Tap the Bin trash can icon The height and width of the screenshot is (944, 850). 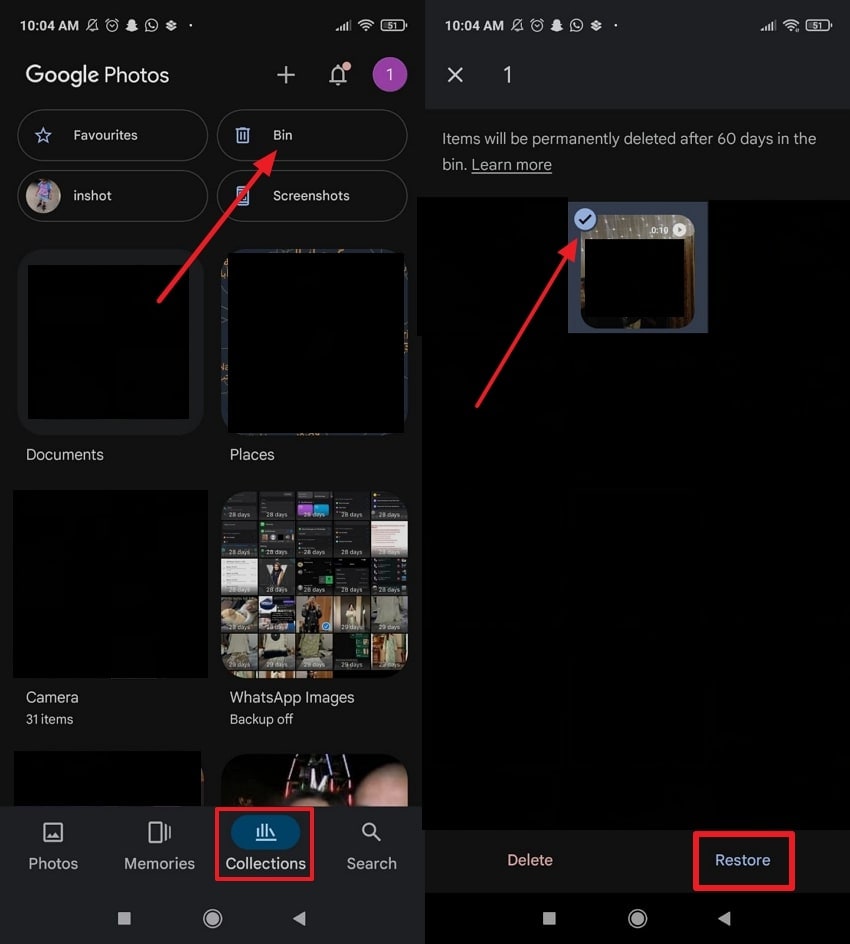(x=243, y=135)
